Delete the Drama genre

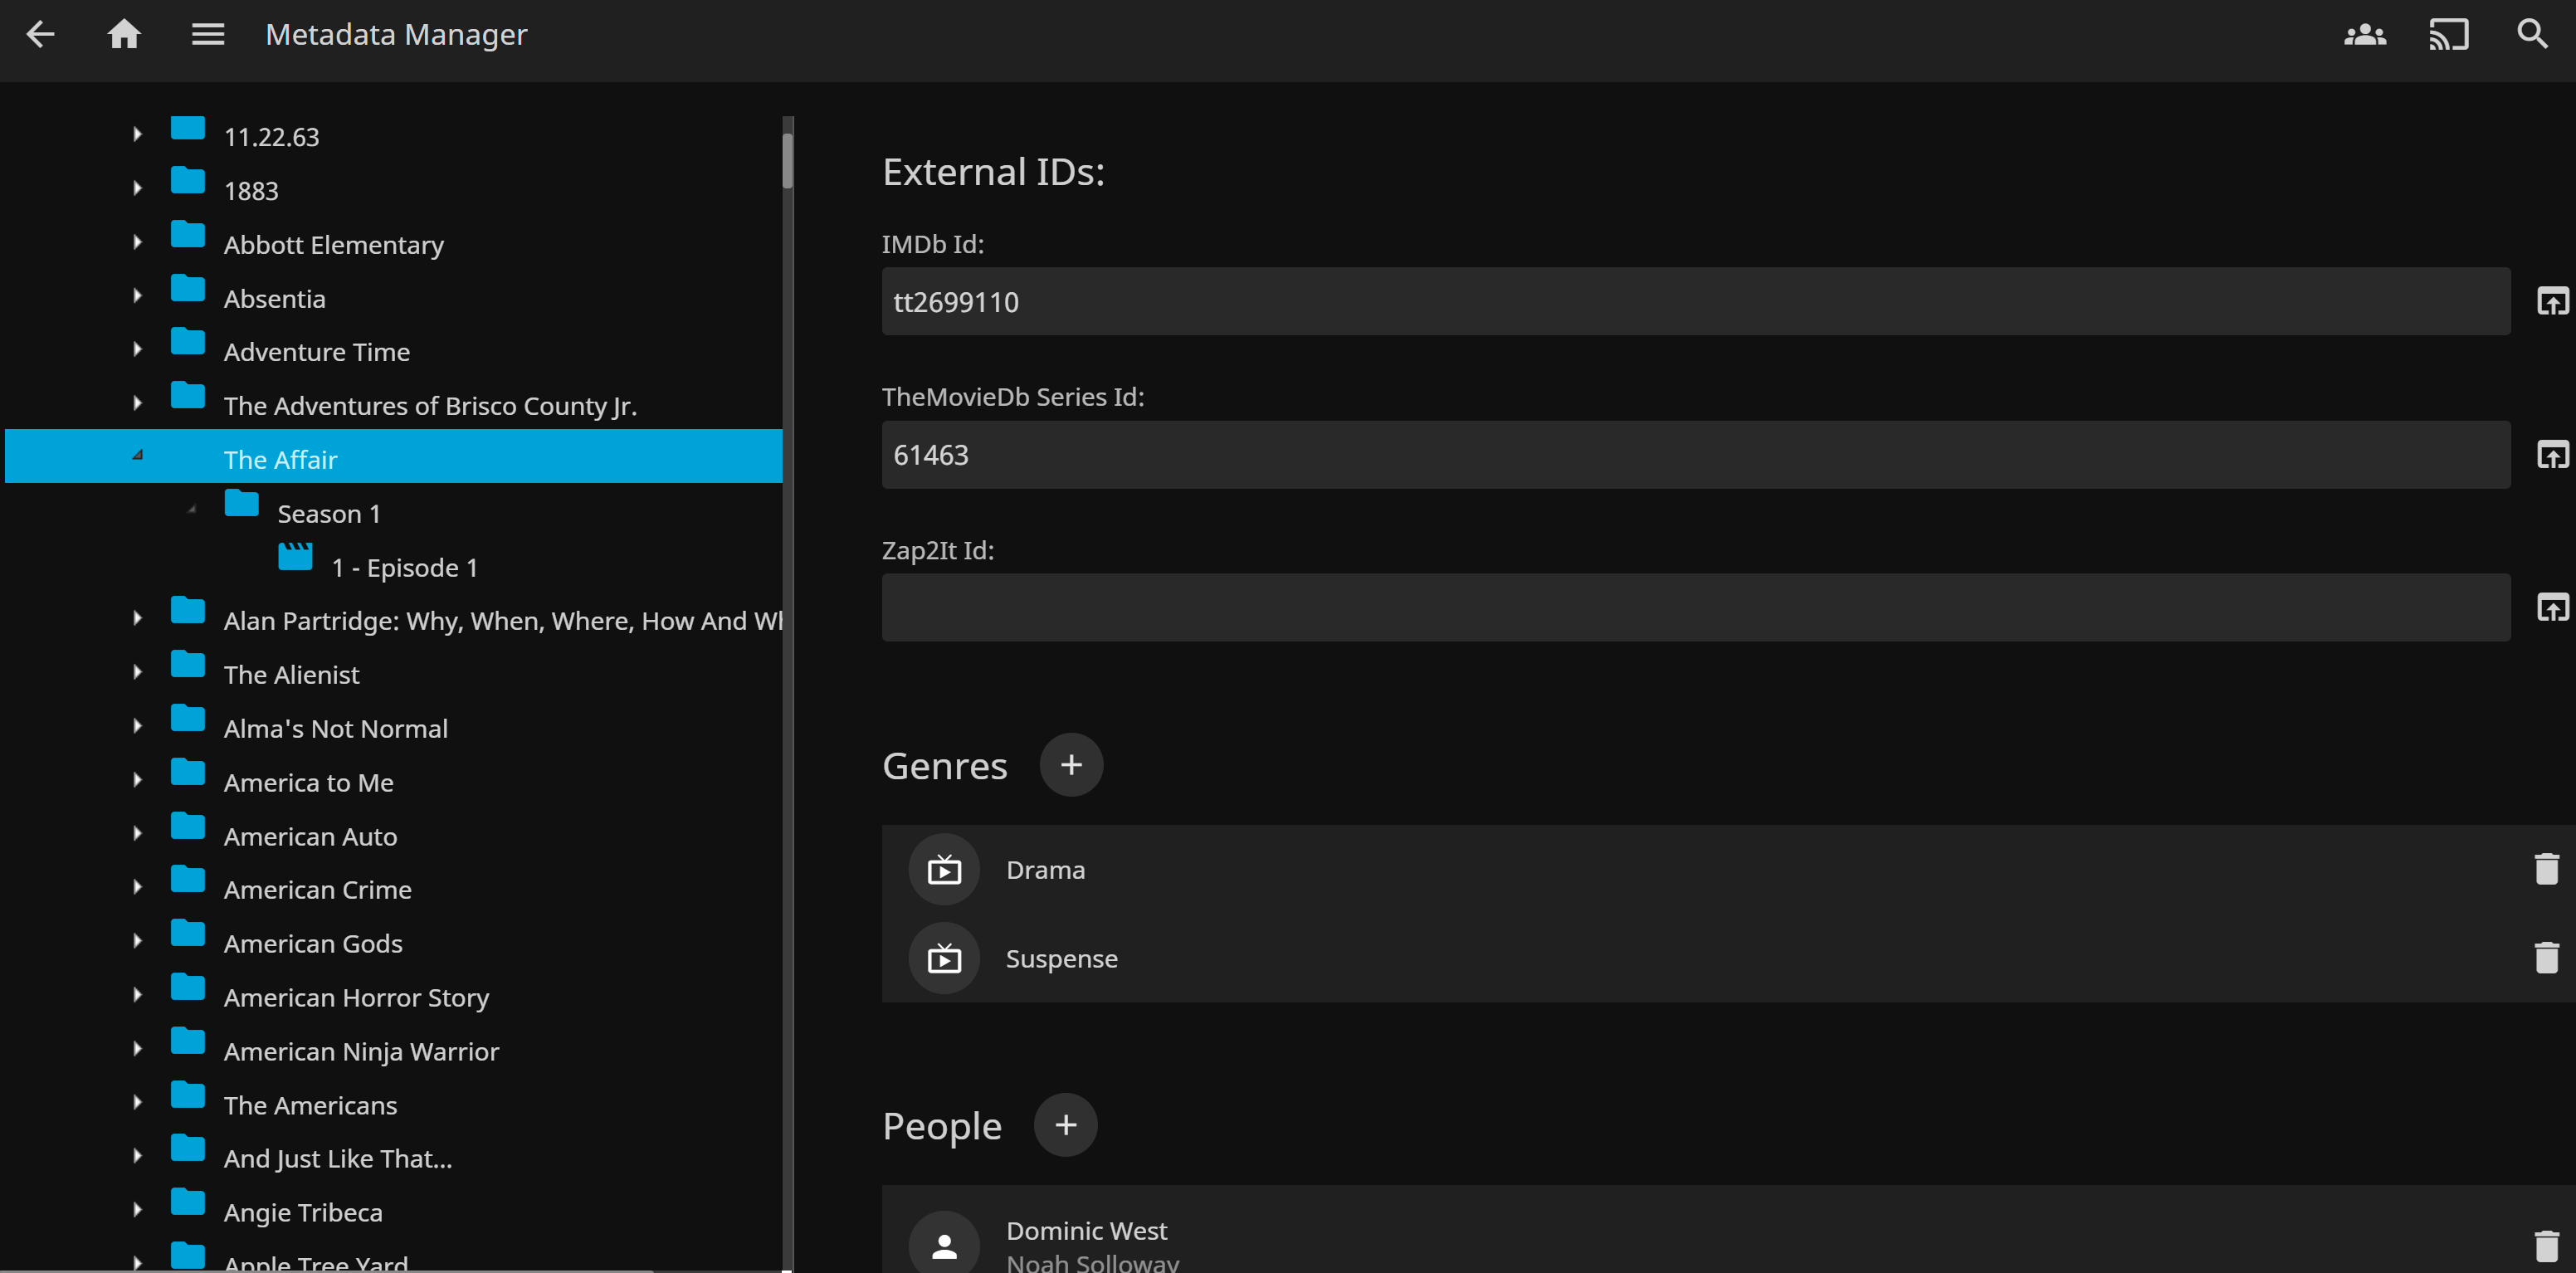pos(2546,869)
